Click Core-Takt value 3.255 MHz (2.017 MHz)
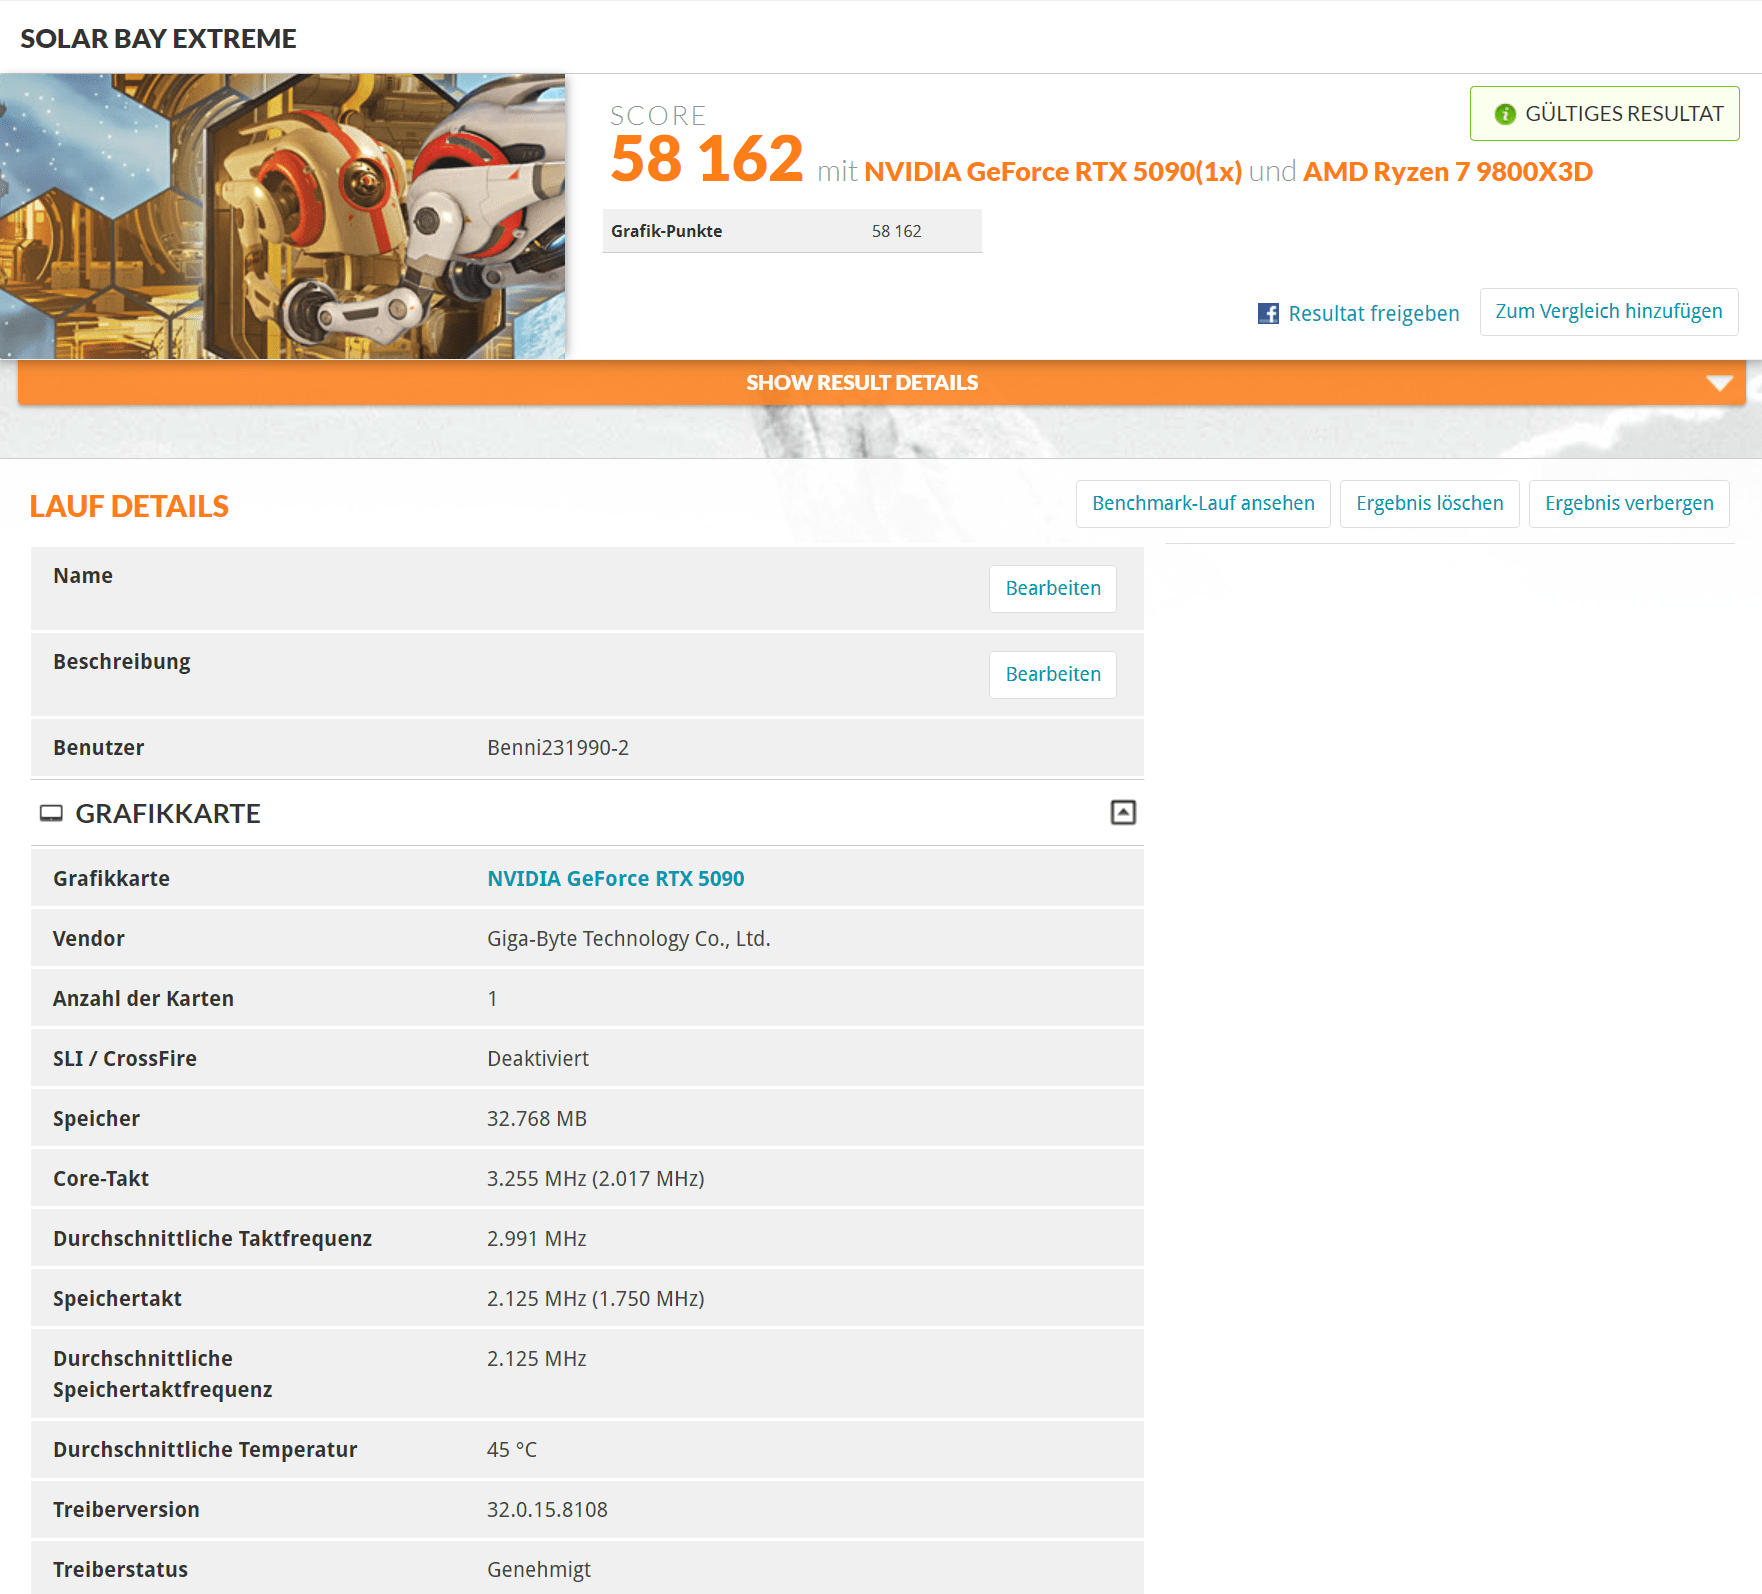Image resolution: width=1762 pixels, height=1594 pixels. [595, 1179]
